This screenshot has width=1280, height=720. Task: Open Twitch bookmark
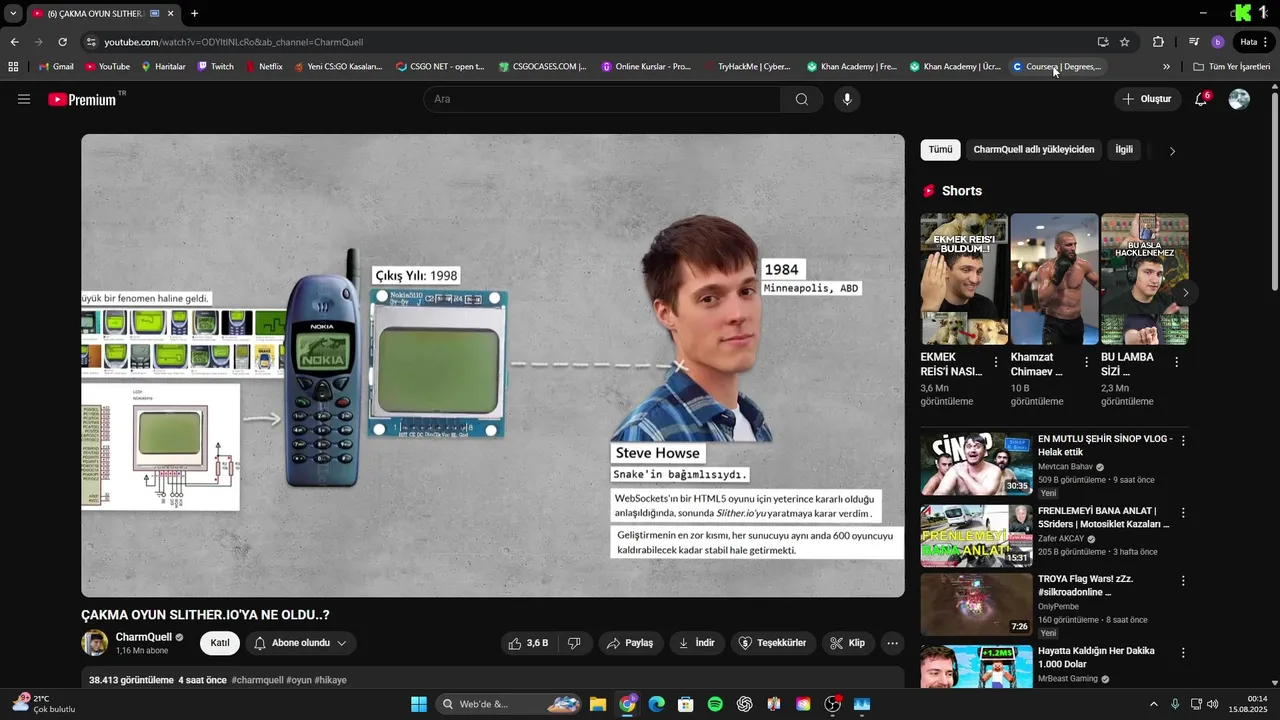(215, 67)
